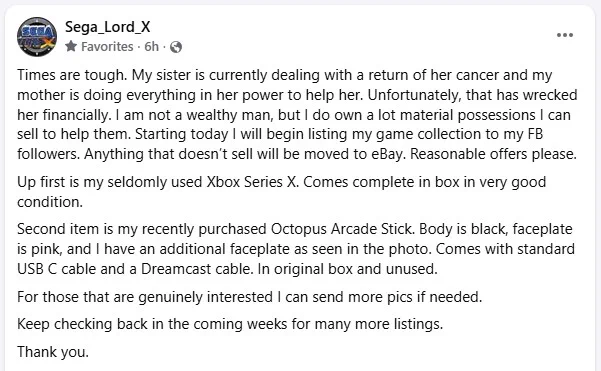Click the 'Thank you.' closing line
This screenshot has height=371, width=601.
click(53, 352)
